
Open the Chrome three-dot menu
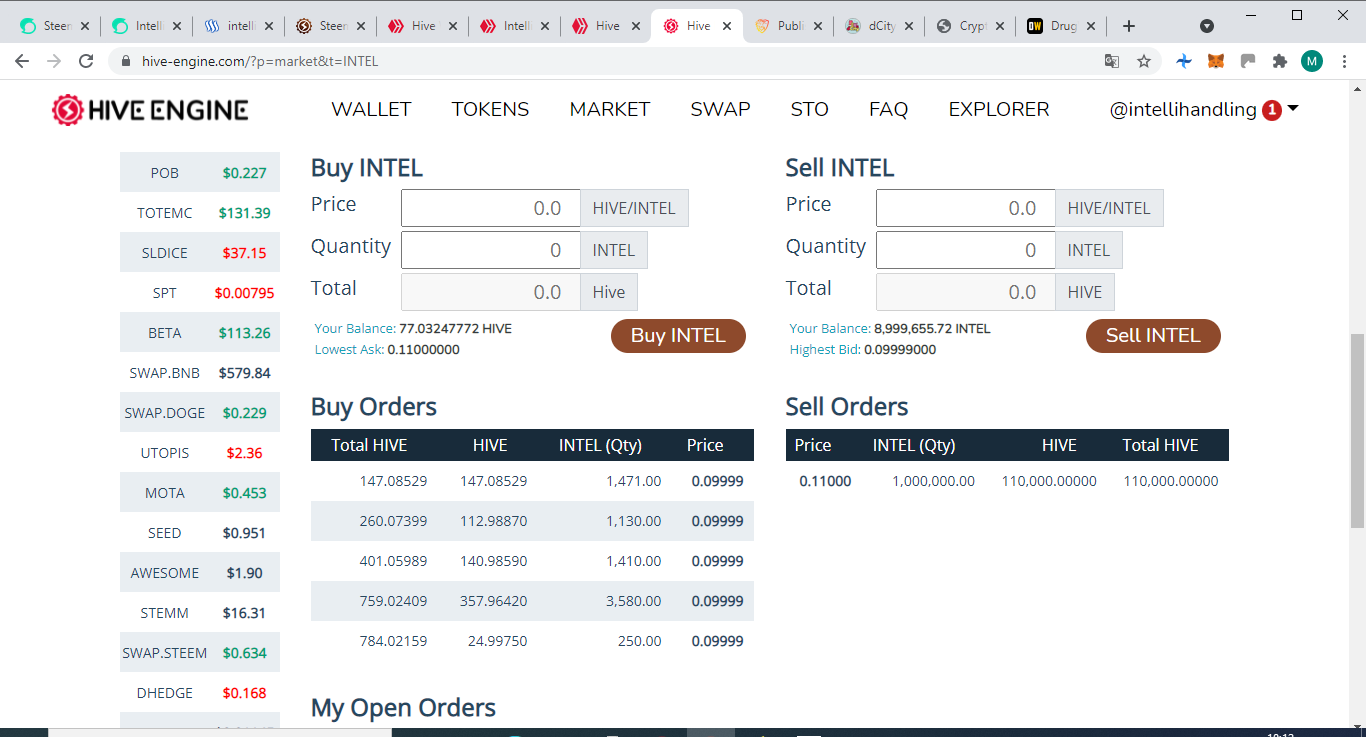(1344, 61)
